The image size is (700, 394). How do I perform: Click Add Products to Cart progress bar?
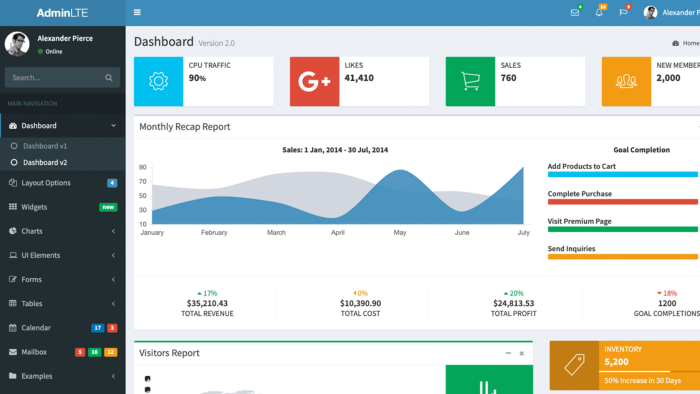pyautogui.click(x=624, y=174)
